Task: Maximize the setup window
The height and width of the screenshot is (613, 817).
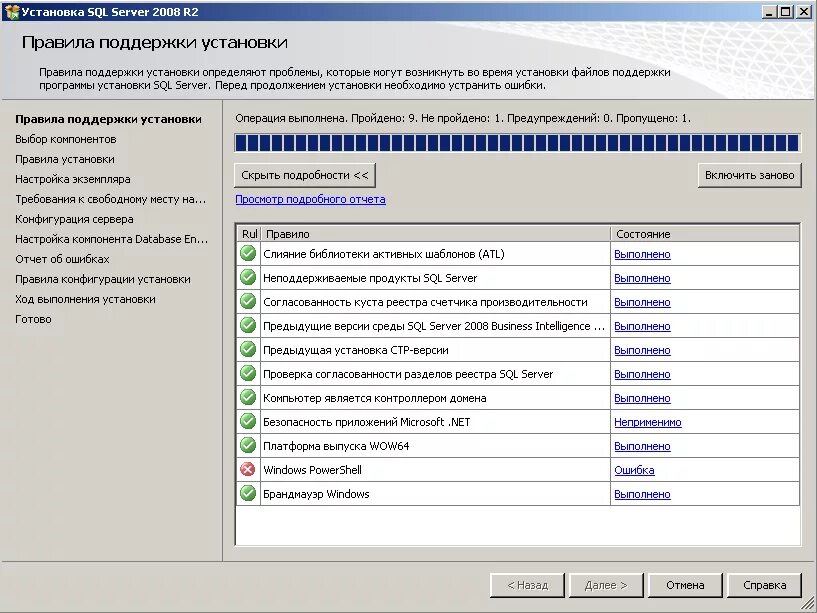Action: click(786, 11)
